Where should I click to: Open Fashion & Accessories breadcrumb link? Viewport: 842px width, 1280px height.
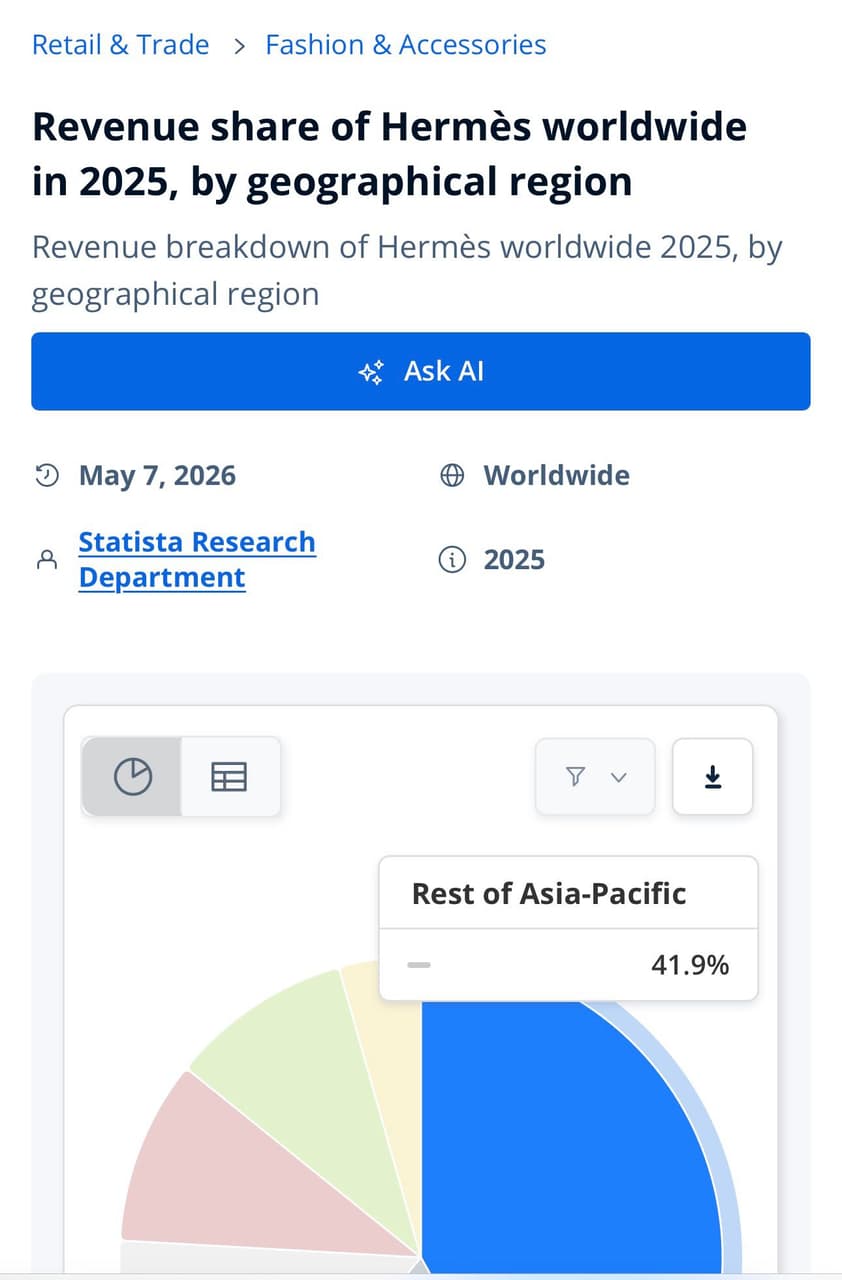pos(406,45)
